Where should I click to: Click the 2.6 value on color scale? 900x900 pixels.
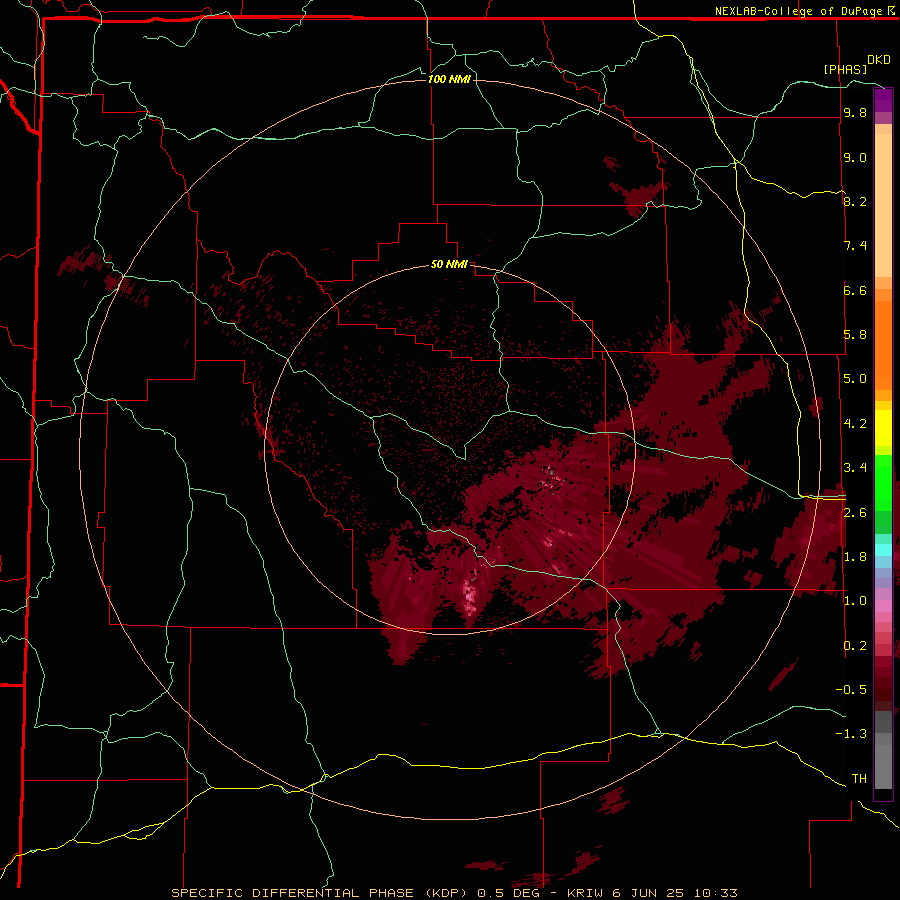pyautogui.click(x=855, y=513)
